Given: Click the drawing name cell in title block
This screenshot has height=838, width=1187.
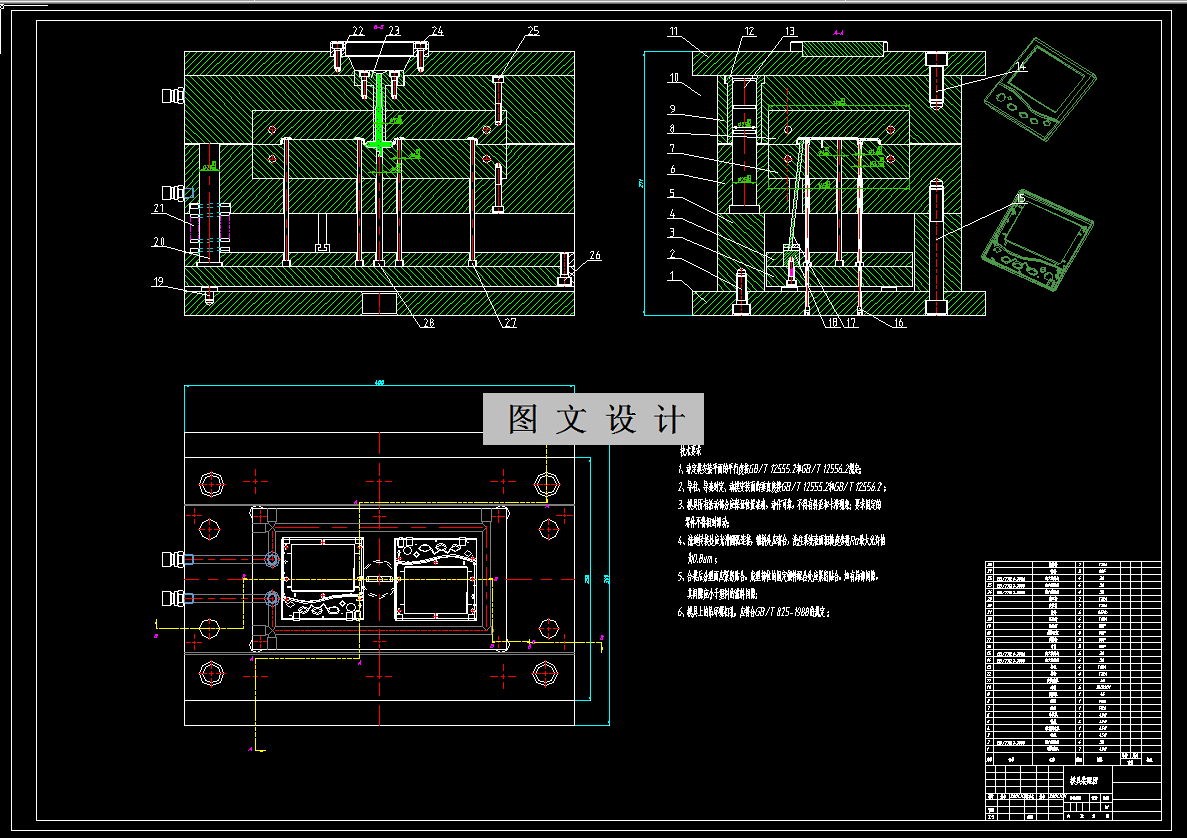Looking at the screenshot, I should point(1089,779).
